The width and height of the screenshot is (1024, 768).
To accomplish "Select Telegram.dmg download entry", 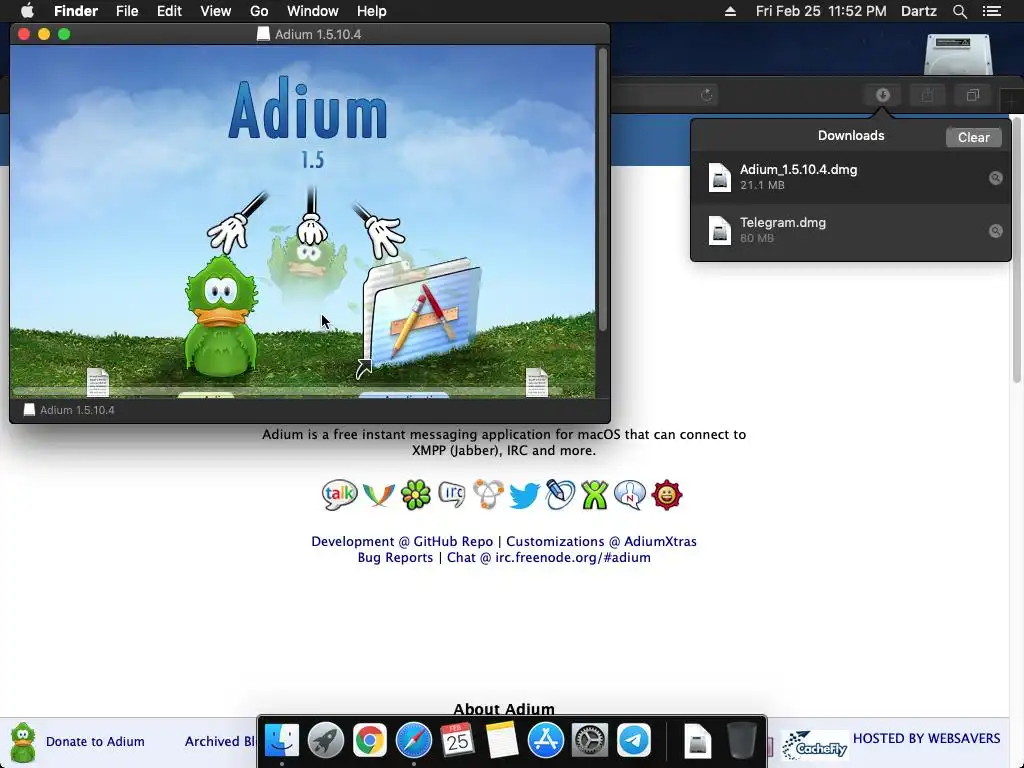I will click(x=850, y=231).
